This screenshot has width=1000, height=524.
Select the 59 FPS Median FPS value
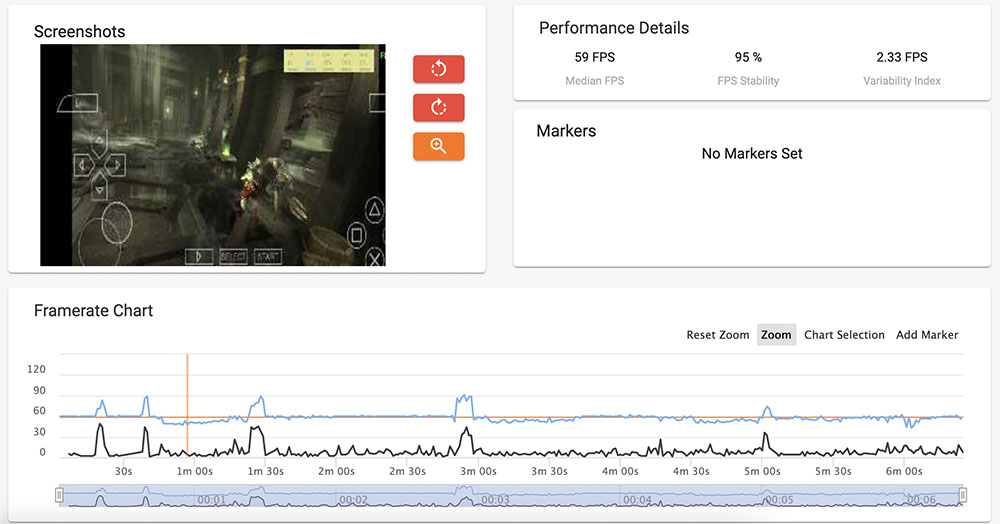[x=595, y=57]
